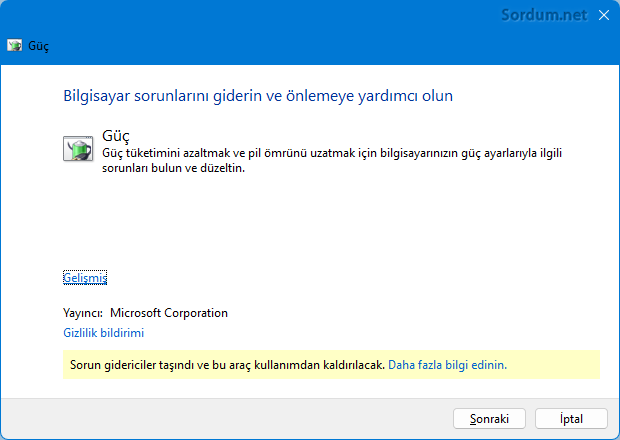
Task: Click the 'Yayıncı:' label
Action: (83, 313)
